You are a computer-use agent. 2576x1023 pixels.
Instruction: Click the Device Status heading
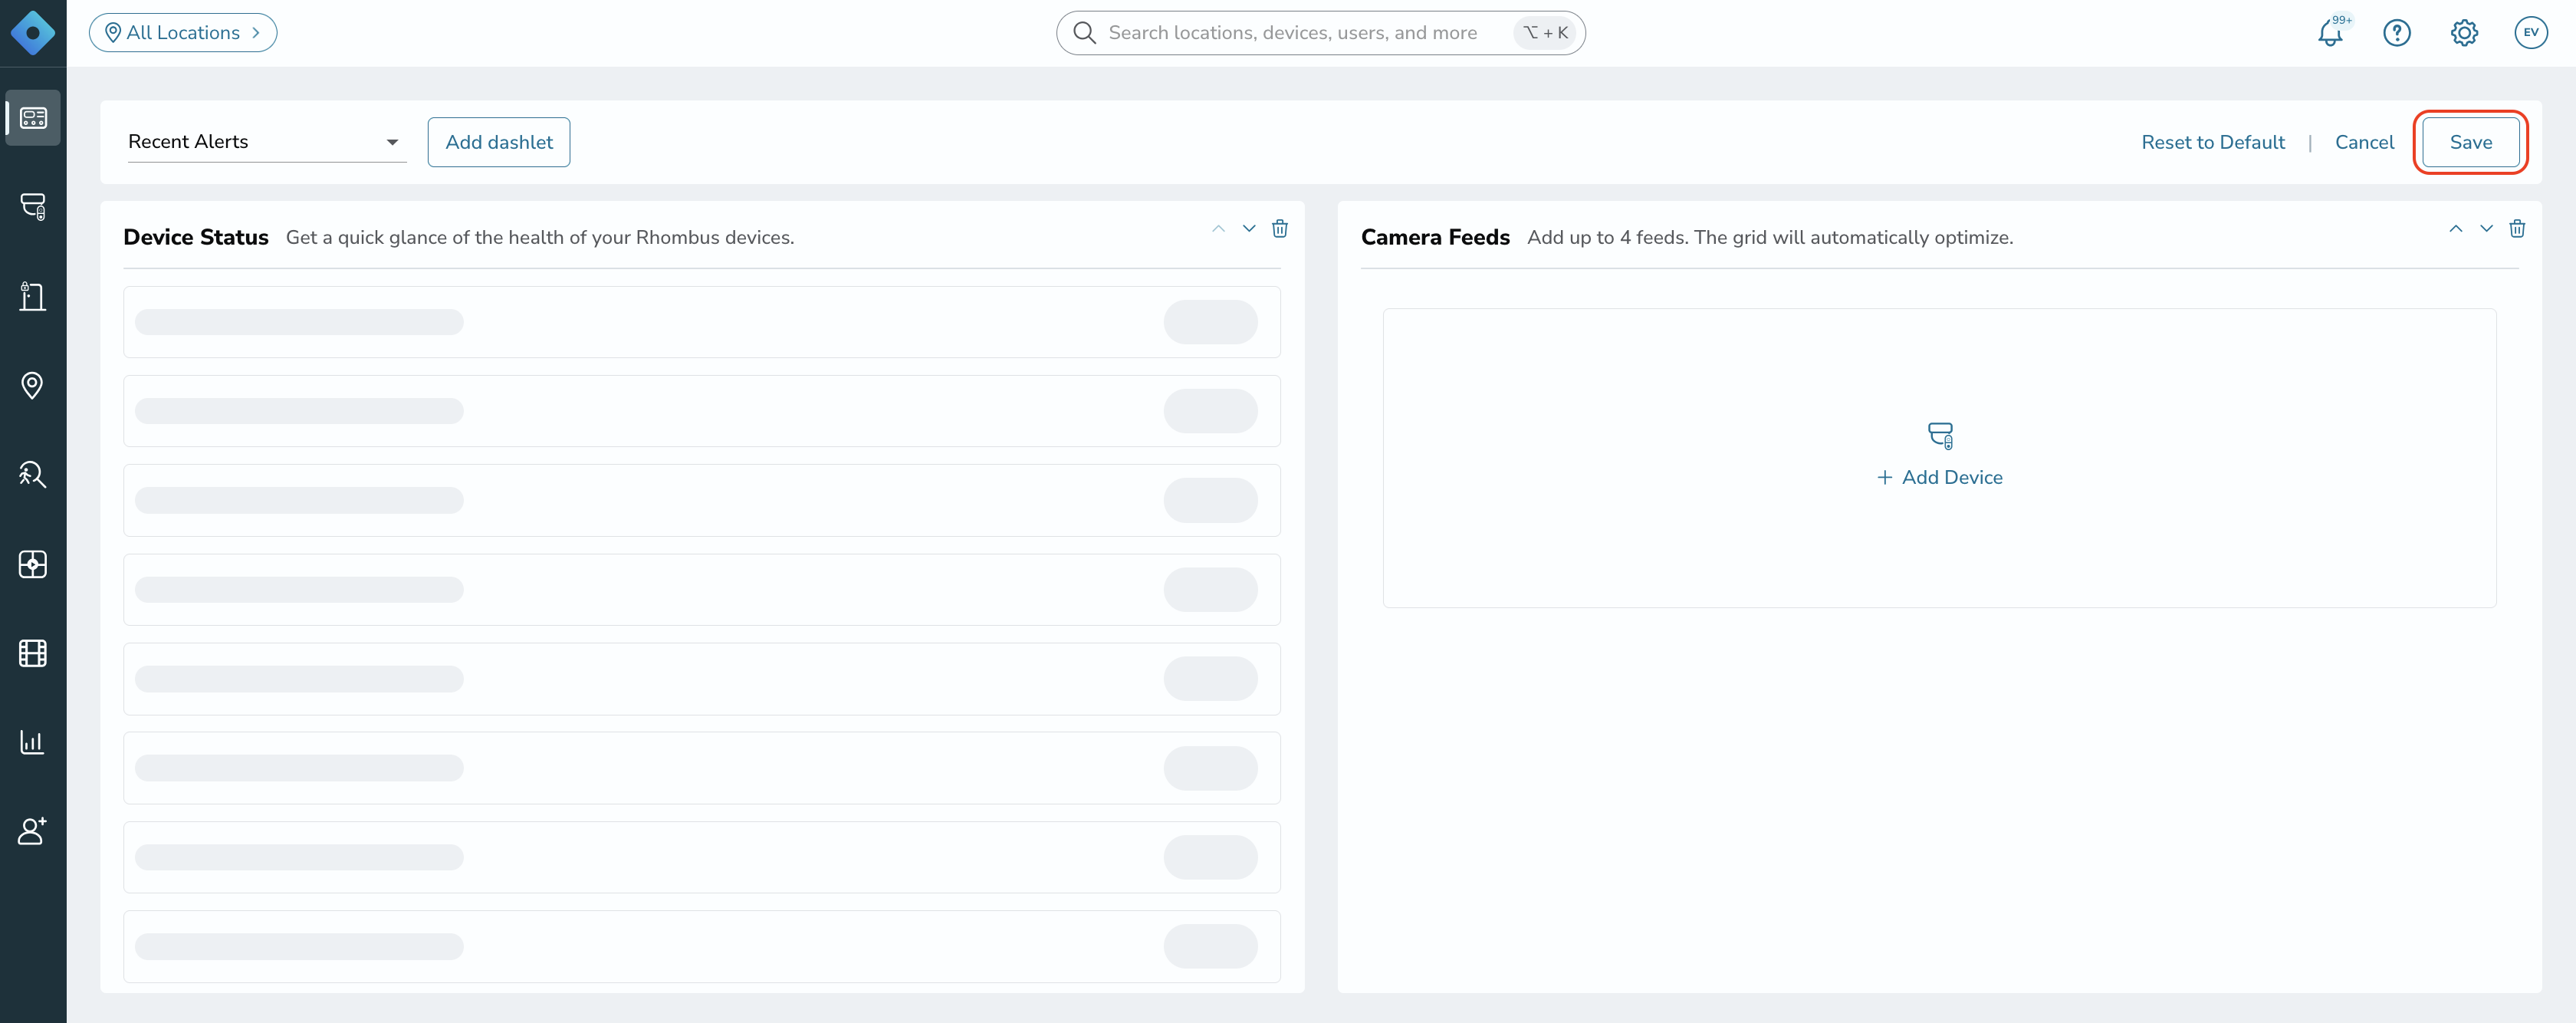coord(196,237)
